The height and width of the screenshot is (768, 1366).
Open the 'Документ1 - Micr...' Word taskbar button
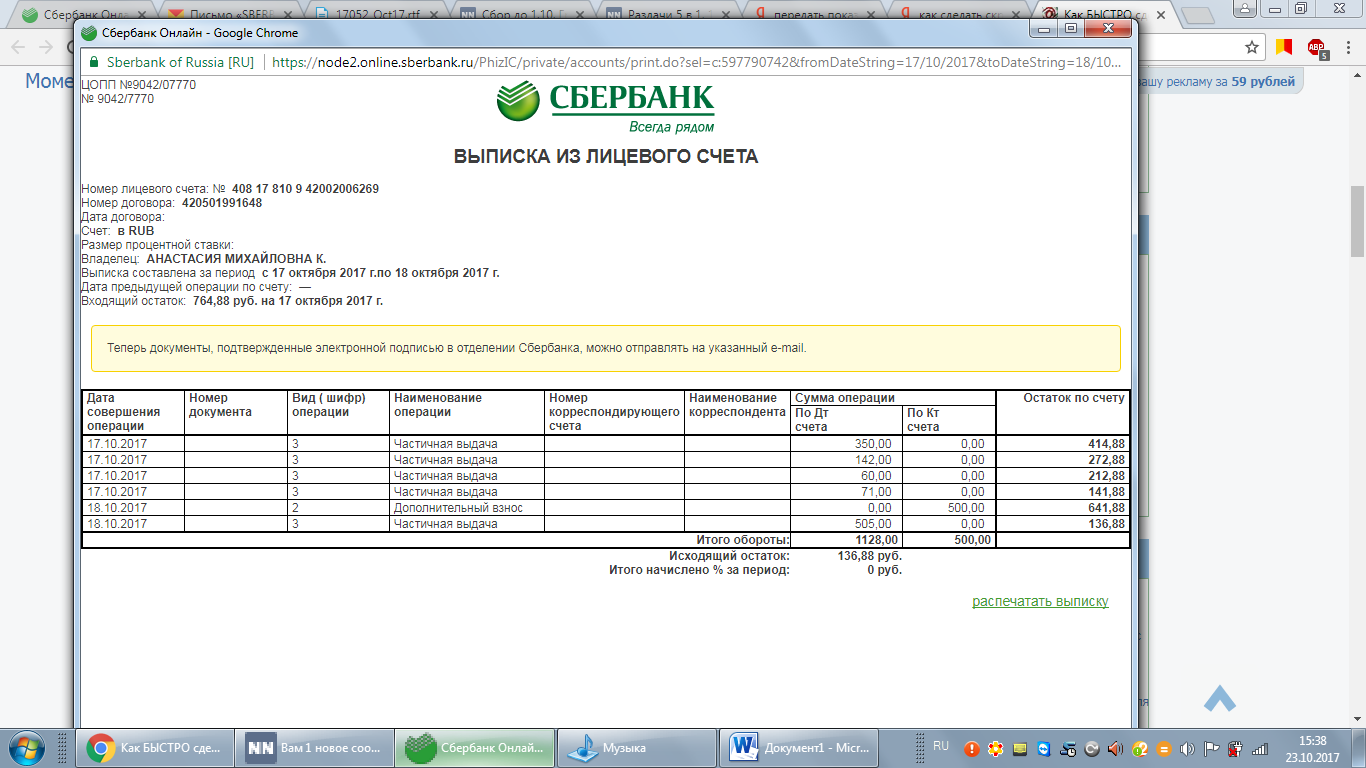click(799, 747)
